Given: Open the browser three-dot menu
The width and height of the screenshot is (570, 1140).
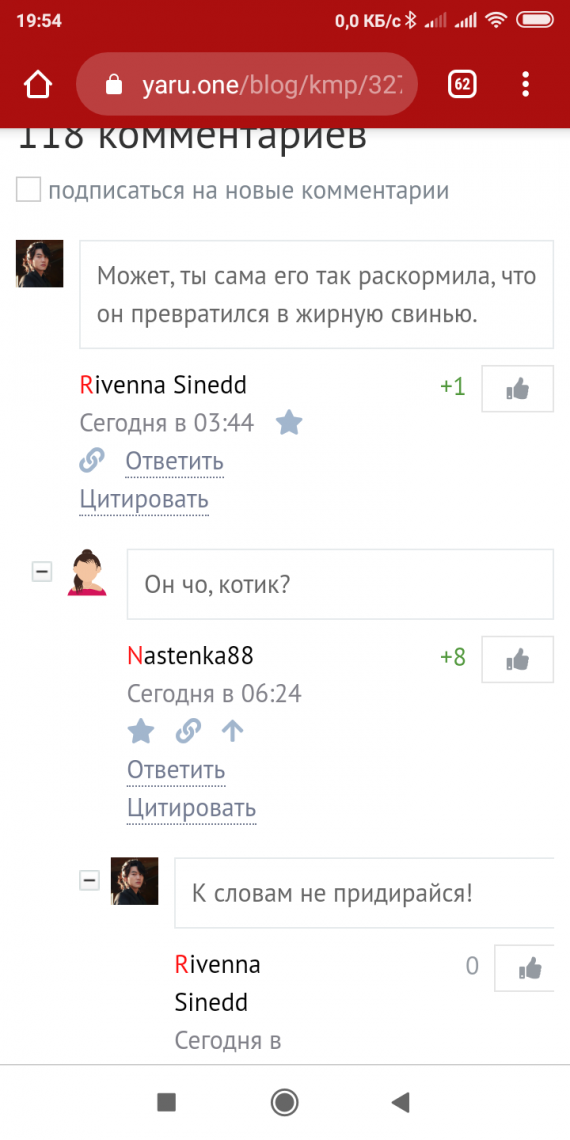Looking at the screenshot, I should coord(526,85).
